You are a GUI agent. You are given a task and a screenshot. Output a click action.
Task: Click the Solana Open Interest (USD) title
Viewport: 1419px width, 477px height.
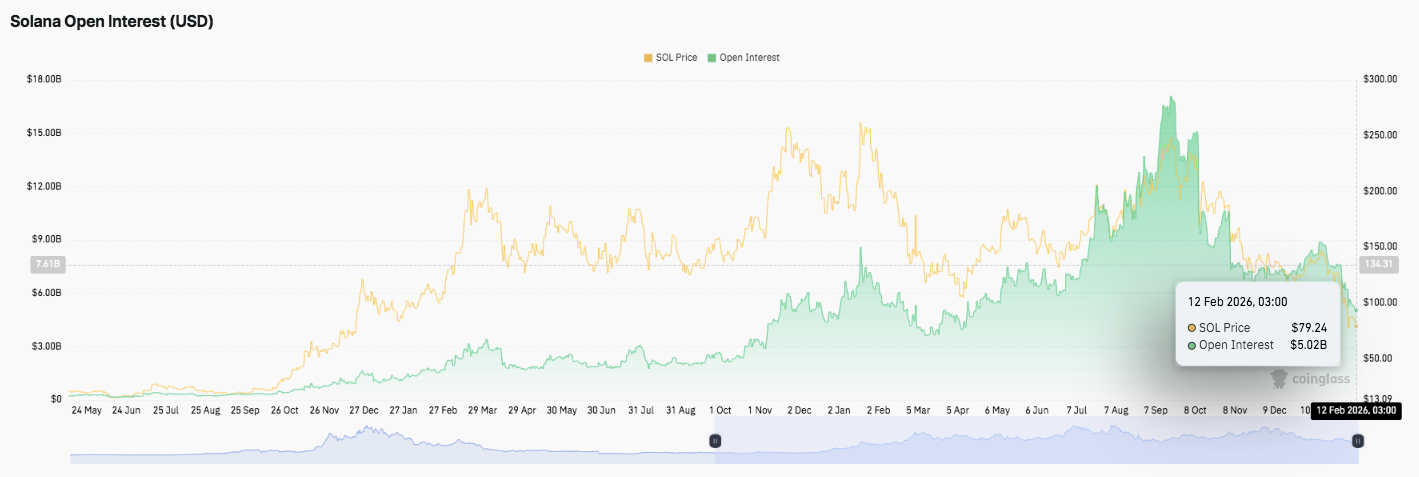(x=112, y=21)
